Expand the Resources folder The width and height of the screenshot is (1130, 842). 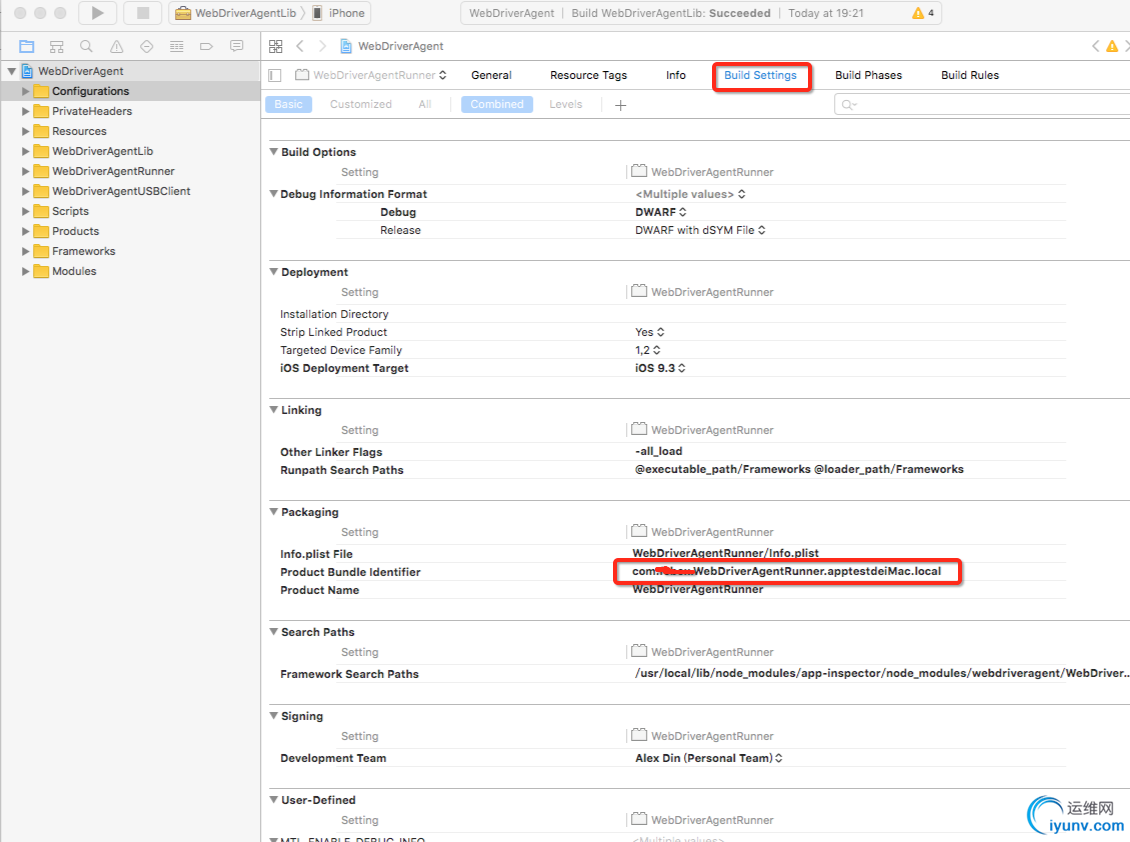point(26,131)
